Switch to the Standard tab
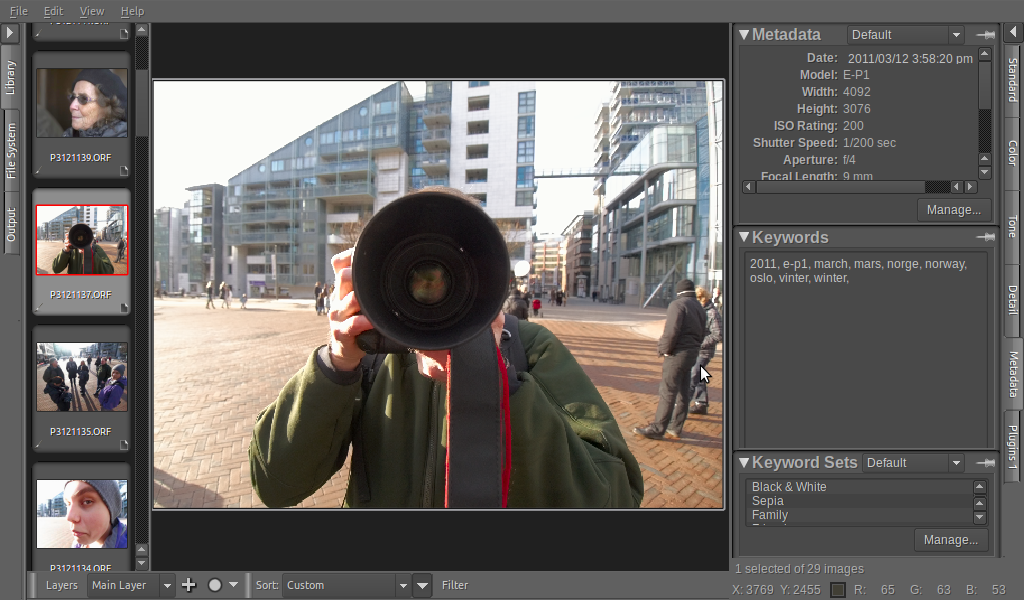Screen dimensions: 1024x600 pos(1013,80)
